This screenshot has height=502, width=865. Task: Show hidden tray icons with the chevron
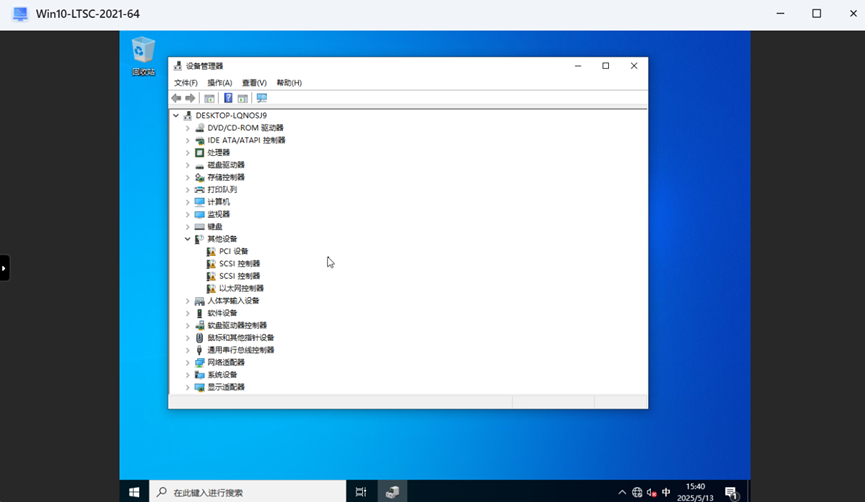click(622, 492)
